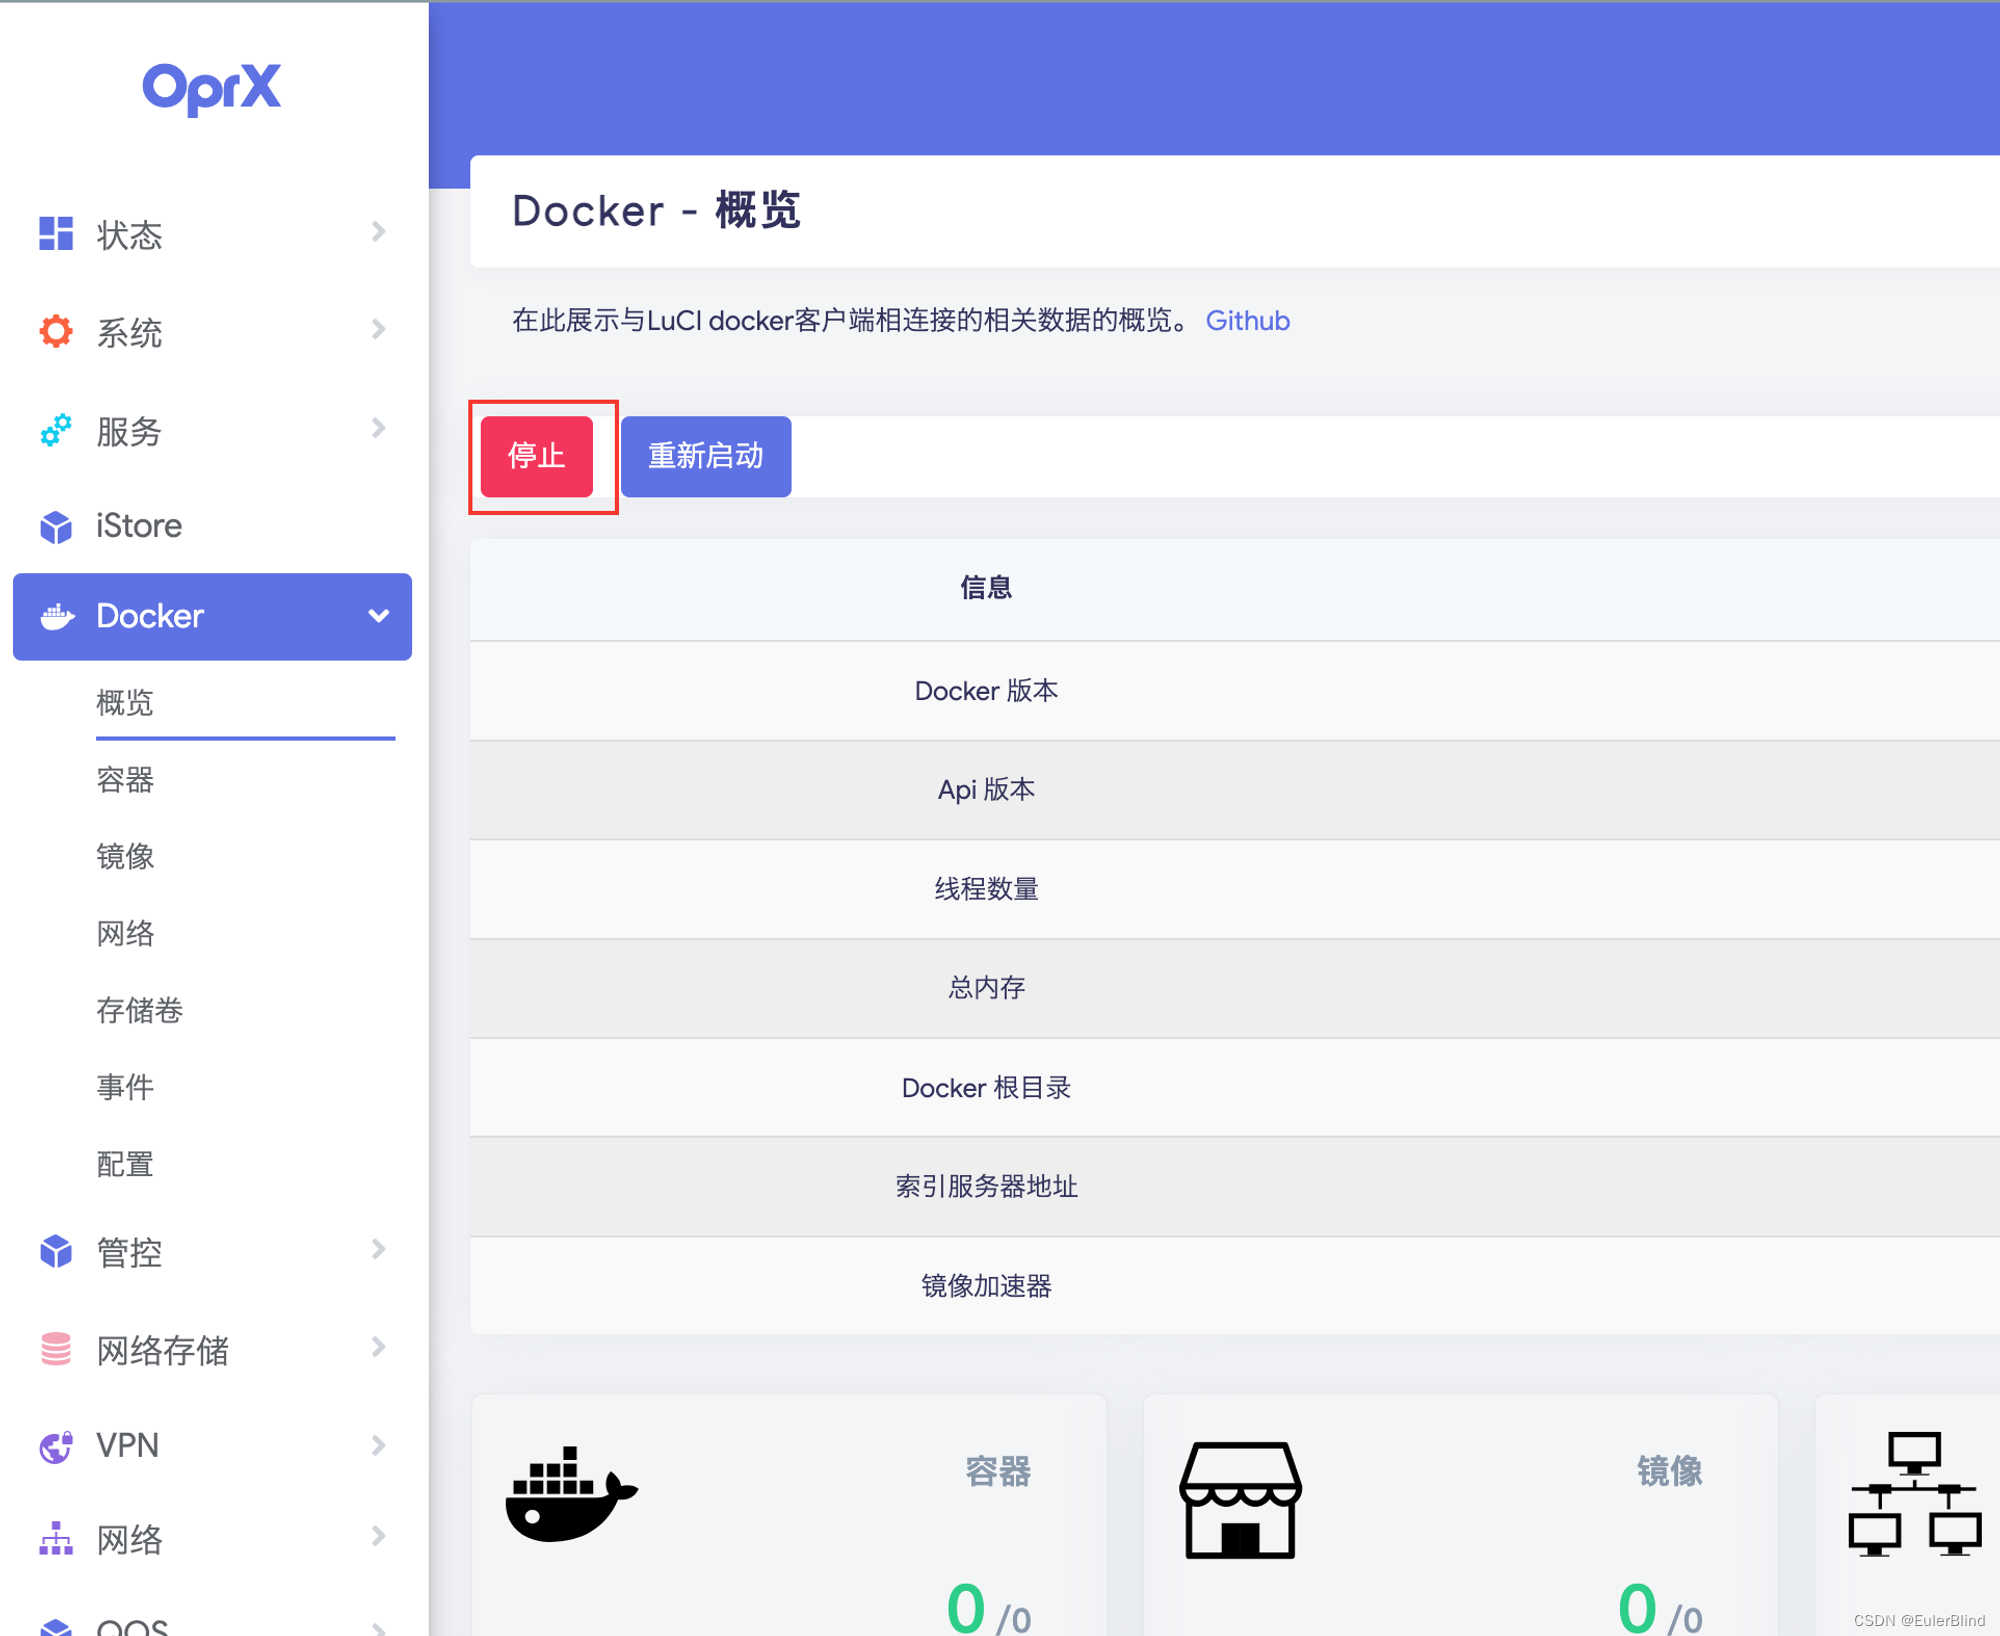Click the shop image card icon
The width and height of the screenshot is (2000, 1636).
(1240, 1499)
